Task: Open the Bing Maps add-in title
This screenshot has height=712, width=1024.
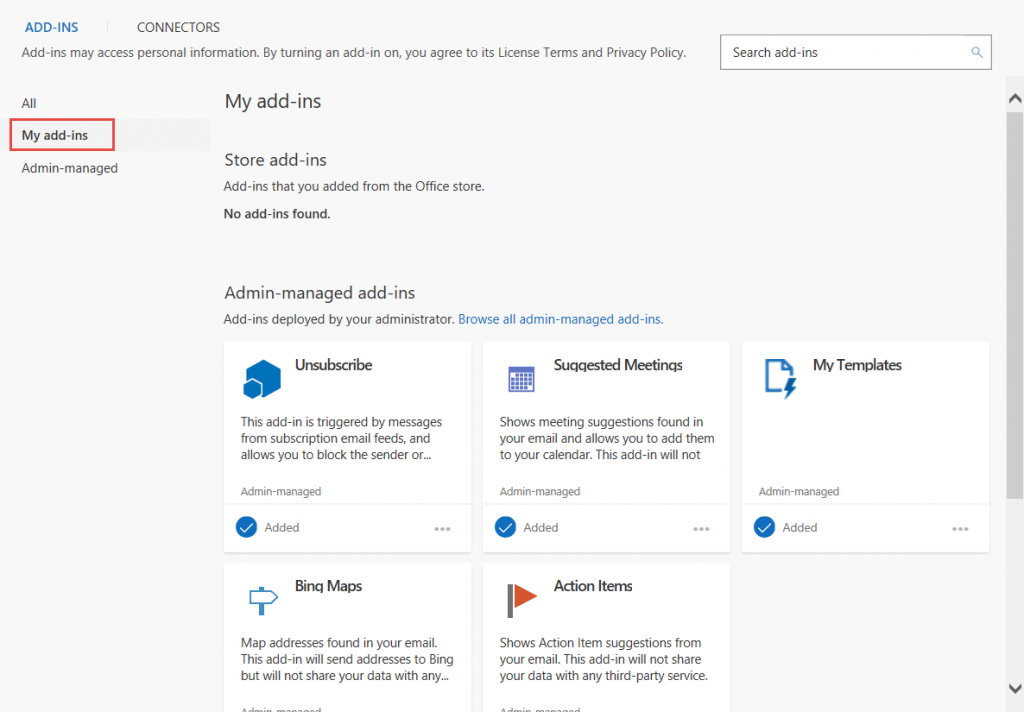Action: pos(328,586)
